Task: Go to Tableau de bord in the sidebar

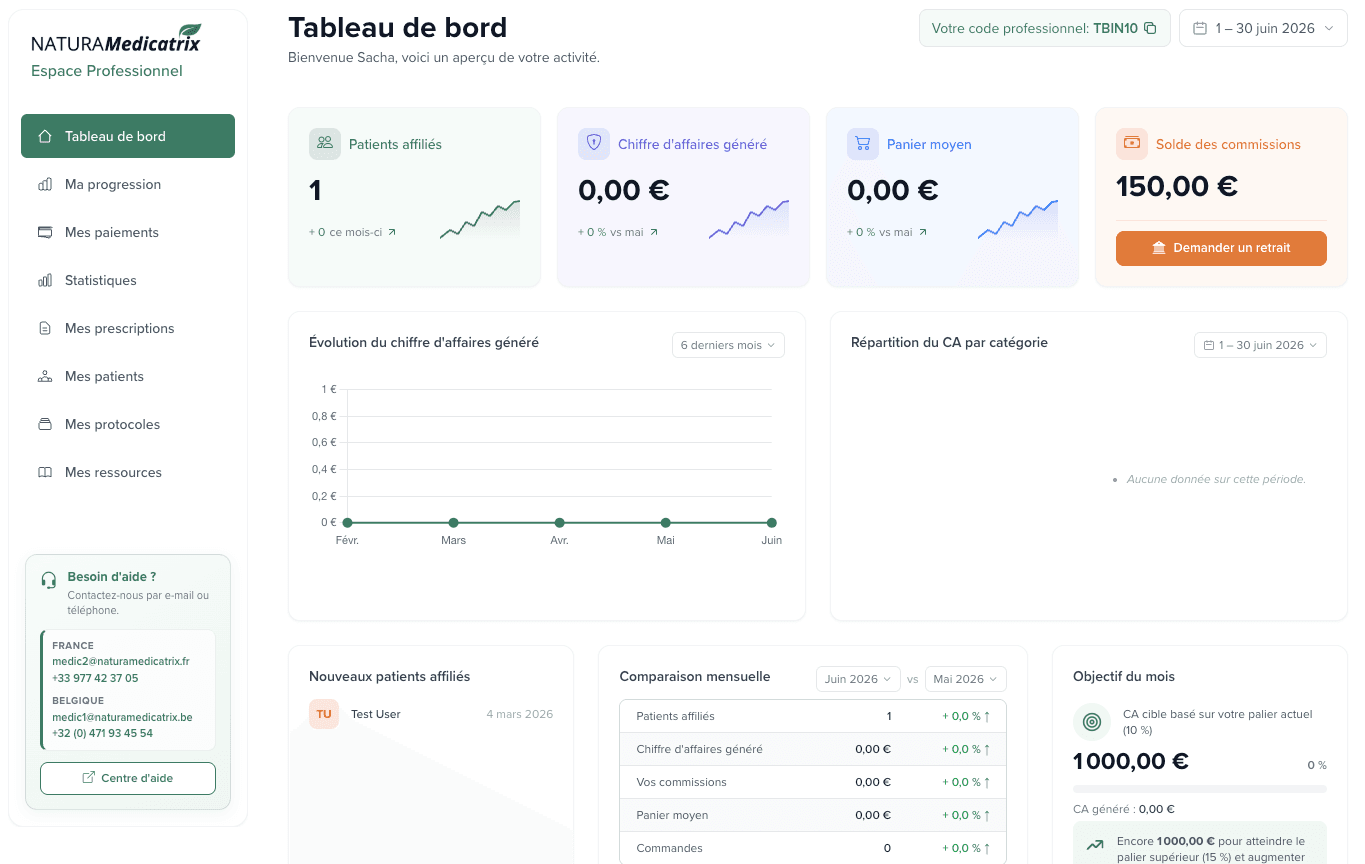Action: pos(128,136)
